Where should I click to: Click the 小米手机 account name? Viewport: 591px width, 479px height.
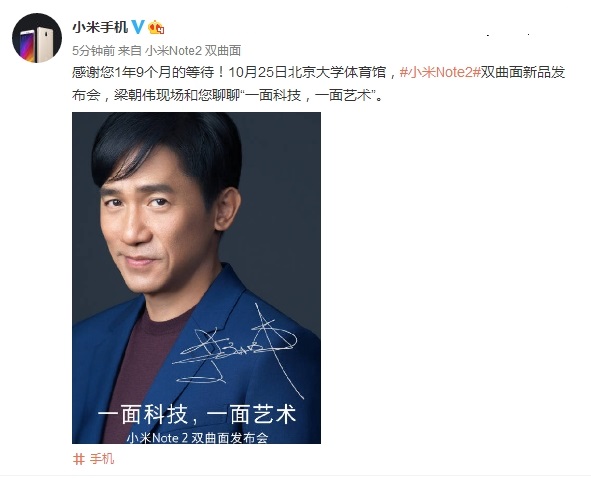click(100, 27)
